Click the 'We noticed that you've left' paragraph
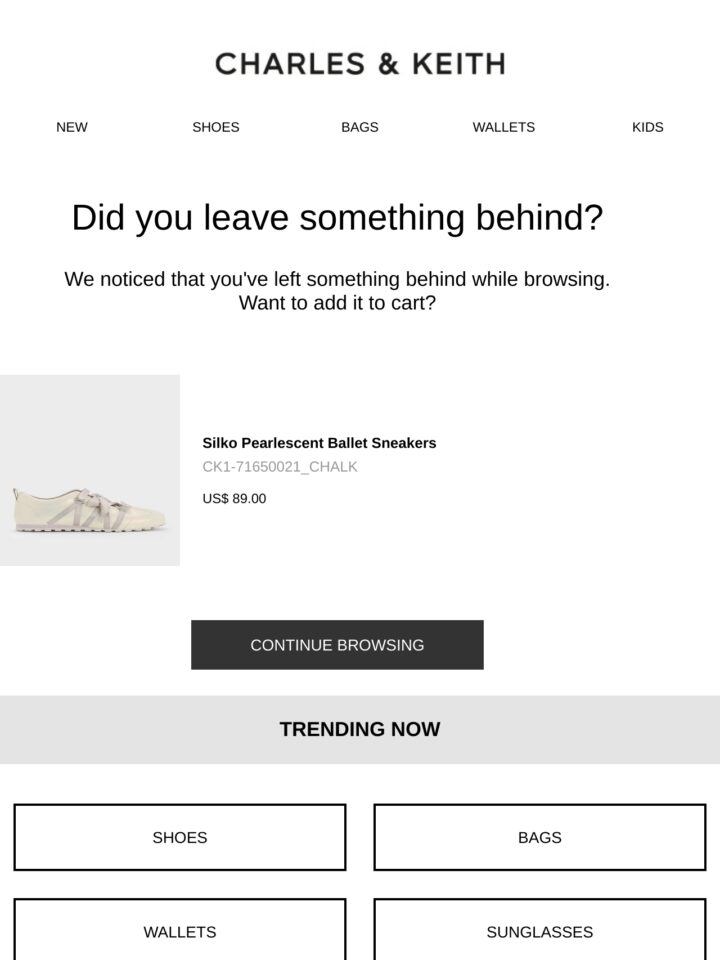Image resolution: width=720 pixels, height=960 pixels. click(x=337, y=291)
